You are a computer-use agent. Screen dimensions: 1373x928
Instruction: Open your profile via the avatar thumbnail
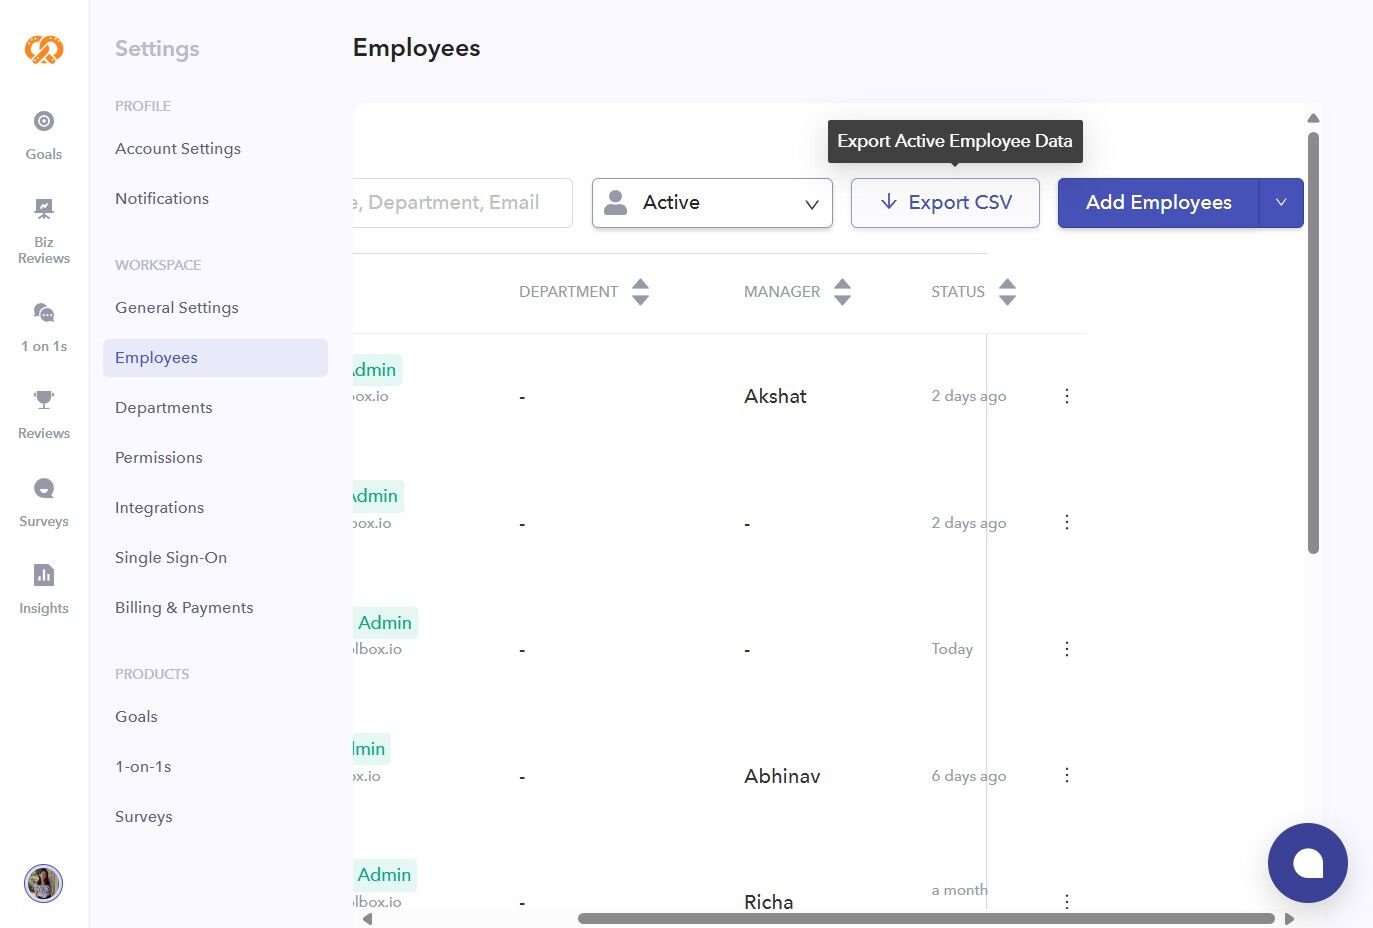click(43, 883)
